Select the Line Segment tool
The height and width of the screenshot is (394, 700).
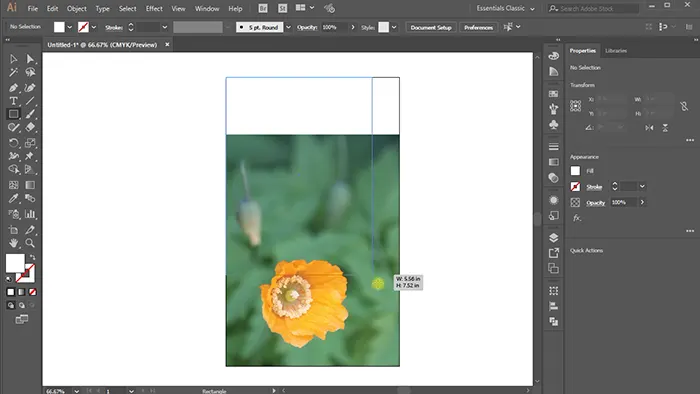30,101
